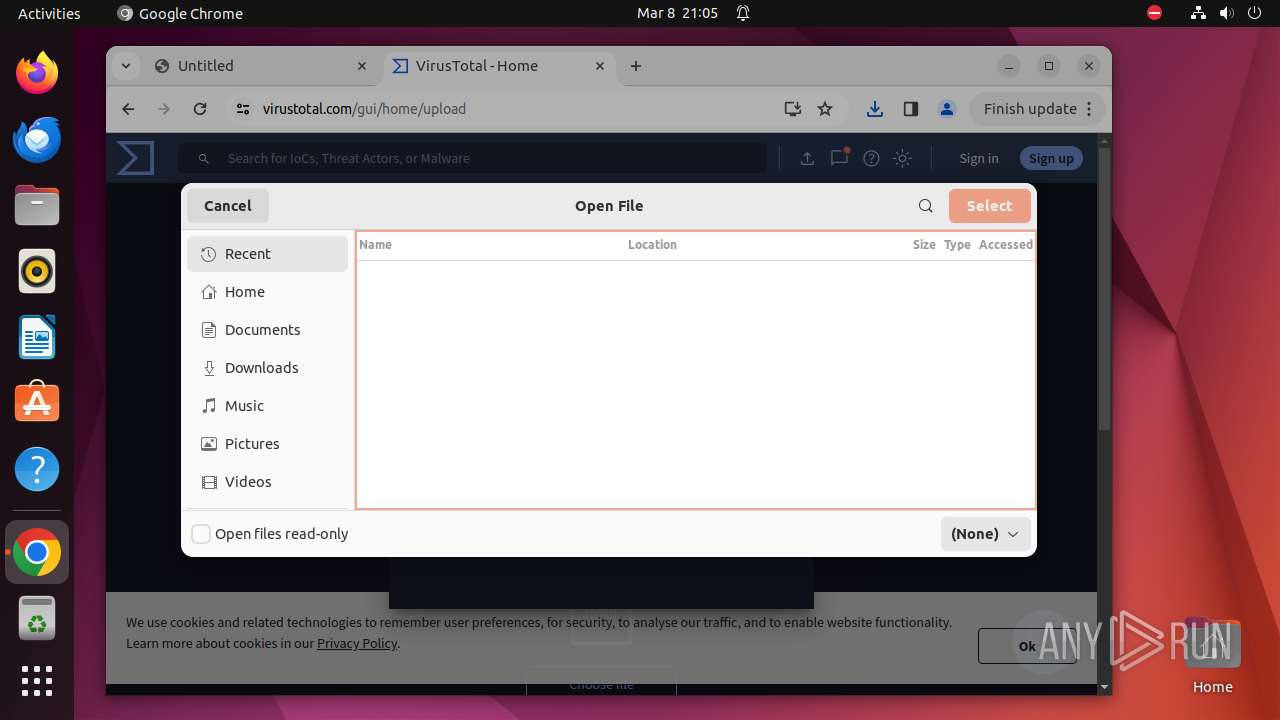Click the Select button

coord(989,206)
